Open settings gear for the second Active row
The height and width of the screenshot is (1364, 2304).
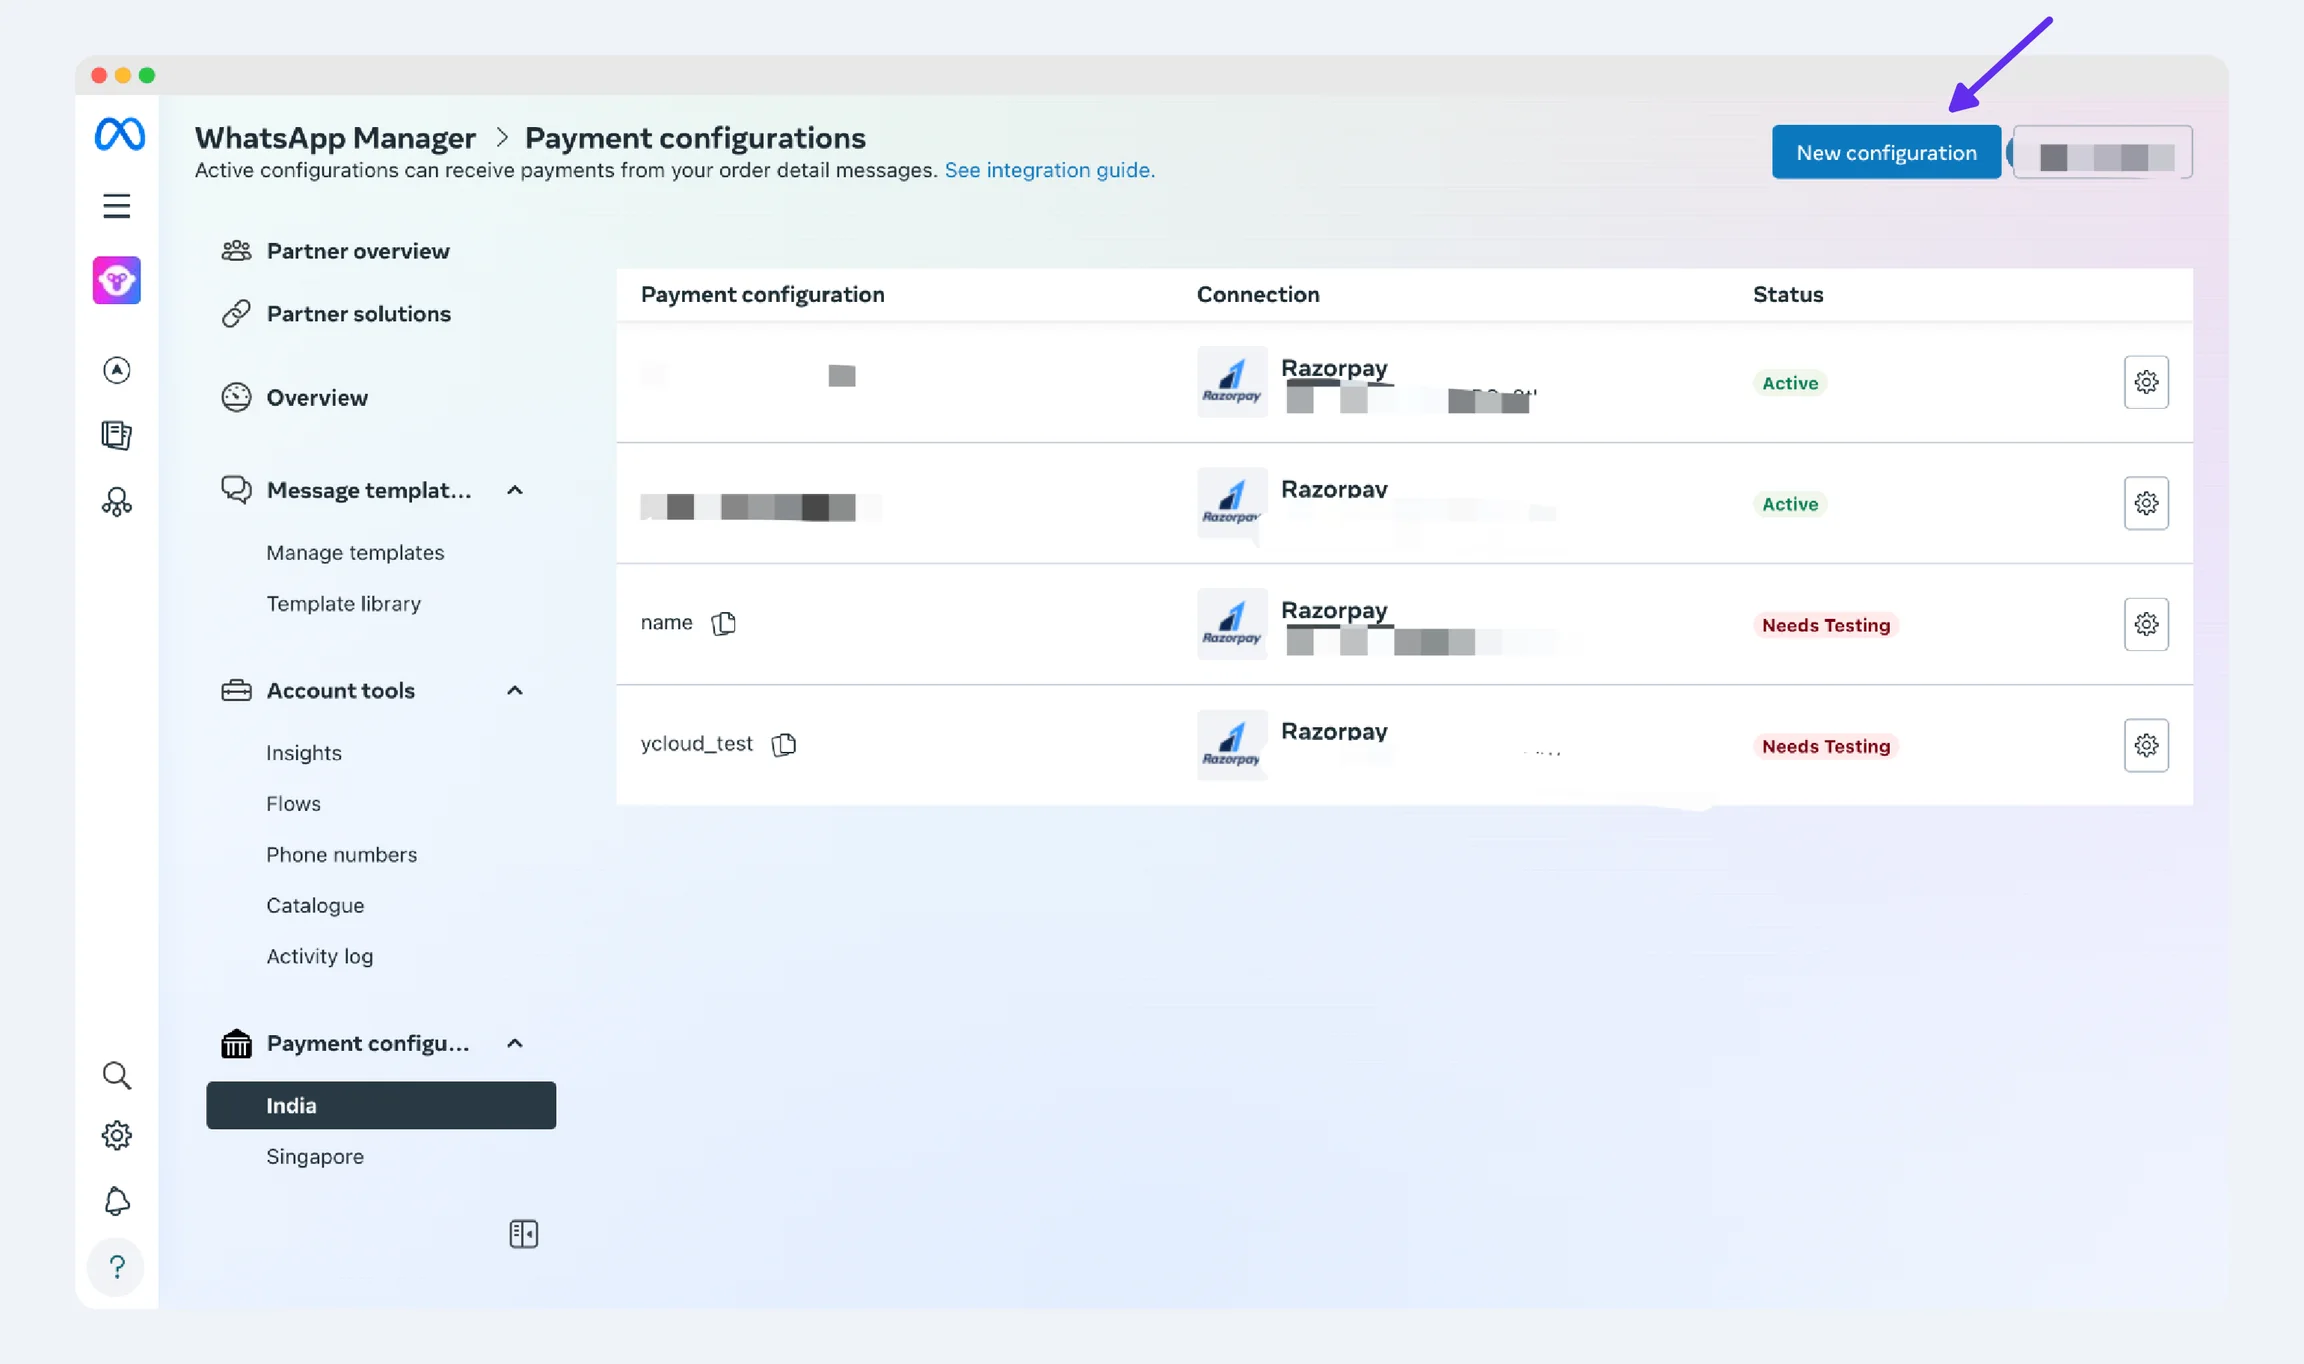coord(2146,503)
